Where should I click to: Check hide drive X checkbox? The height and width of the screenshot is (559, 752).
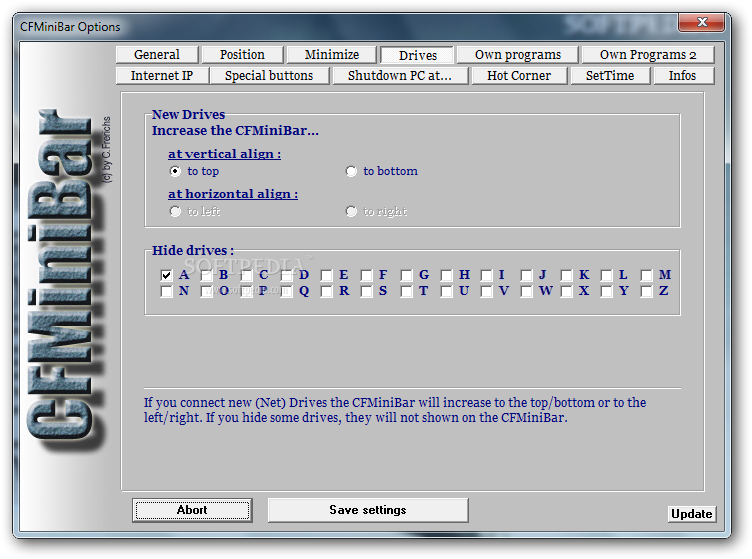click(566, 291)
